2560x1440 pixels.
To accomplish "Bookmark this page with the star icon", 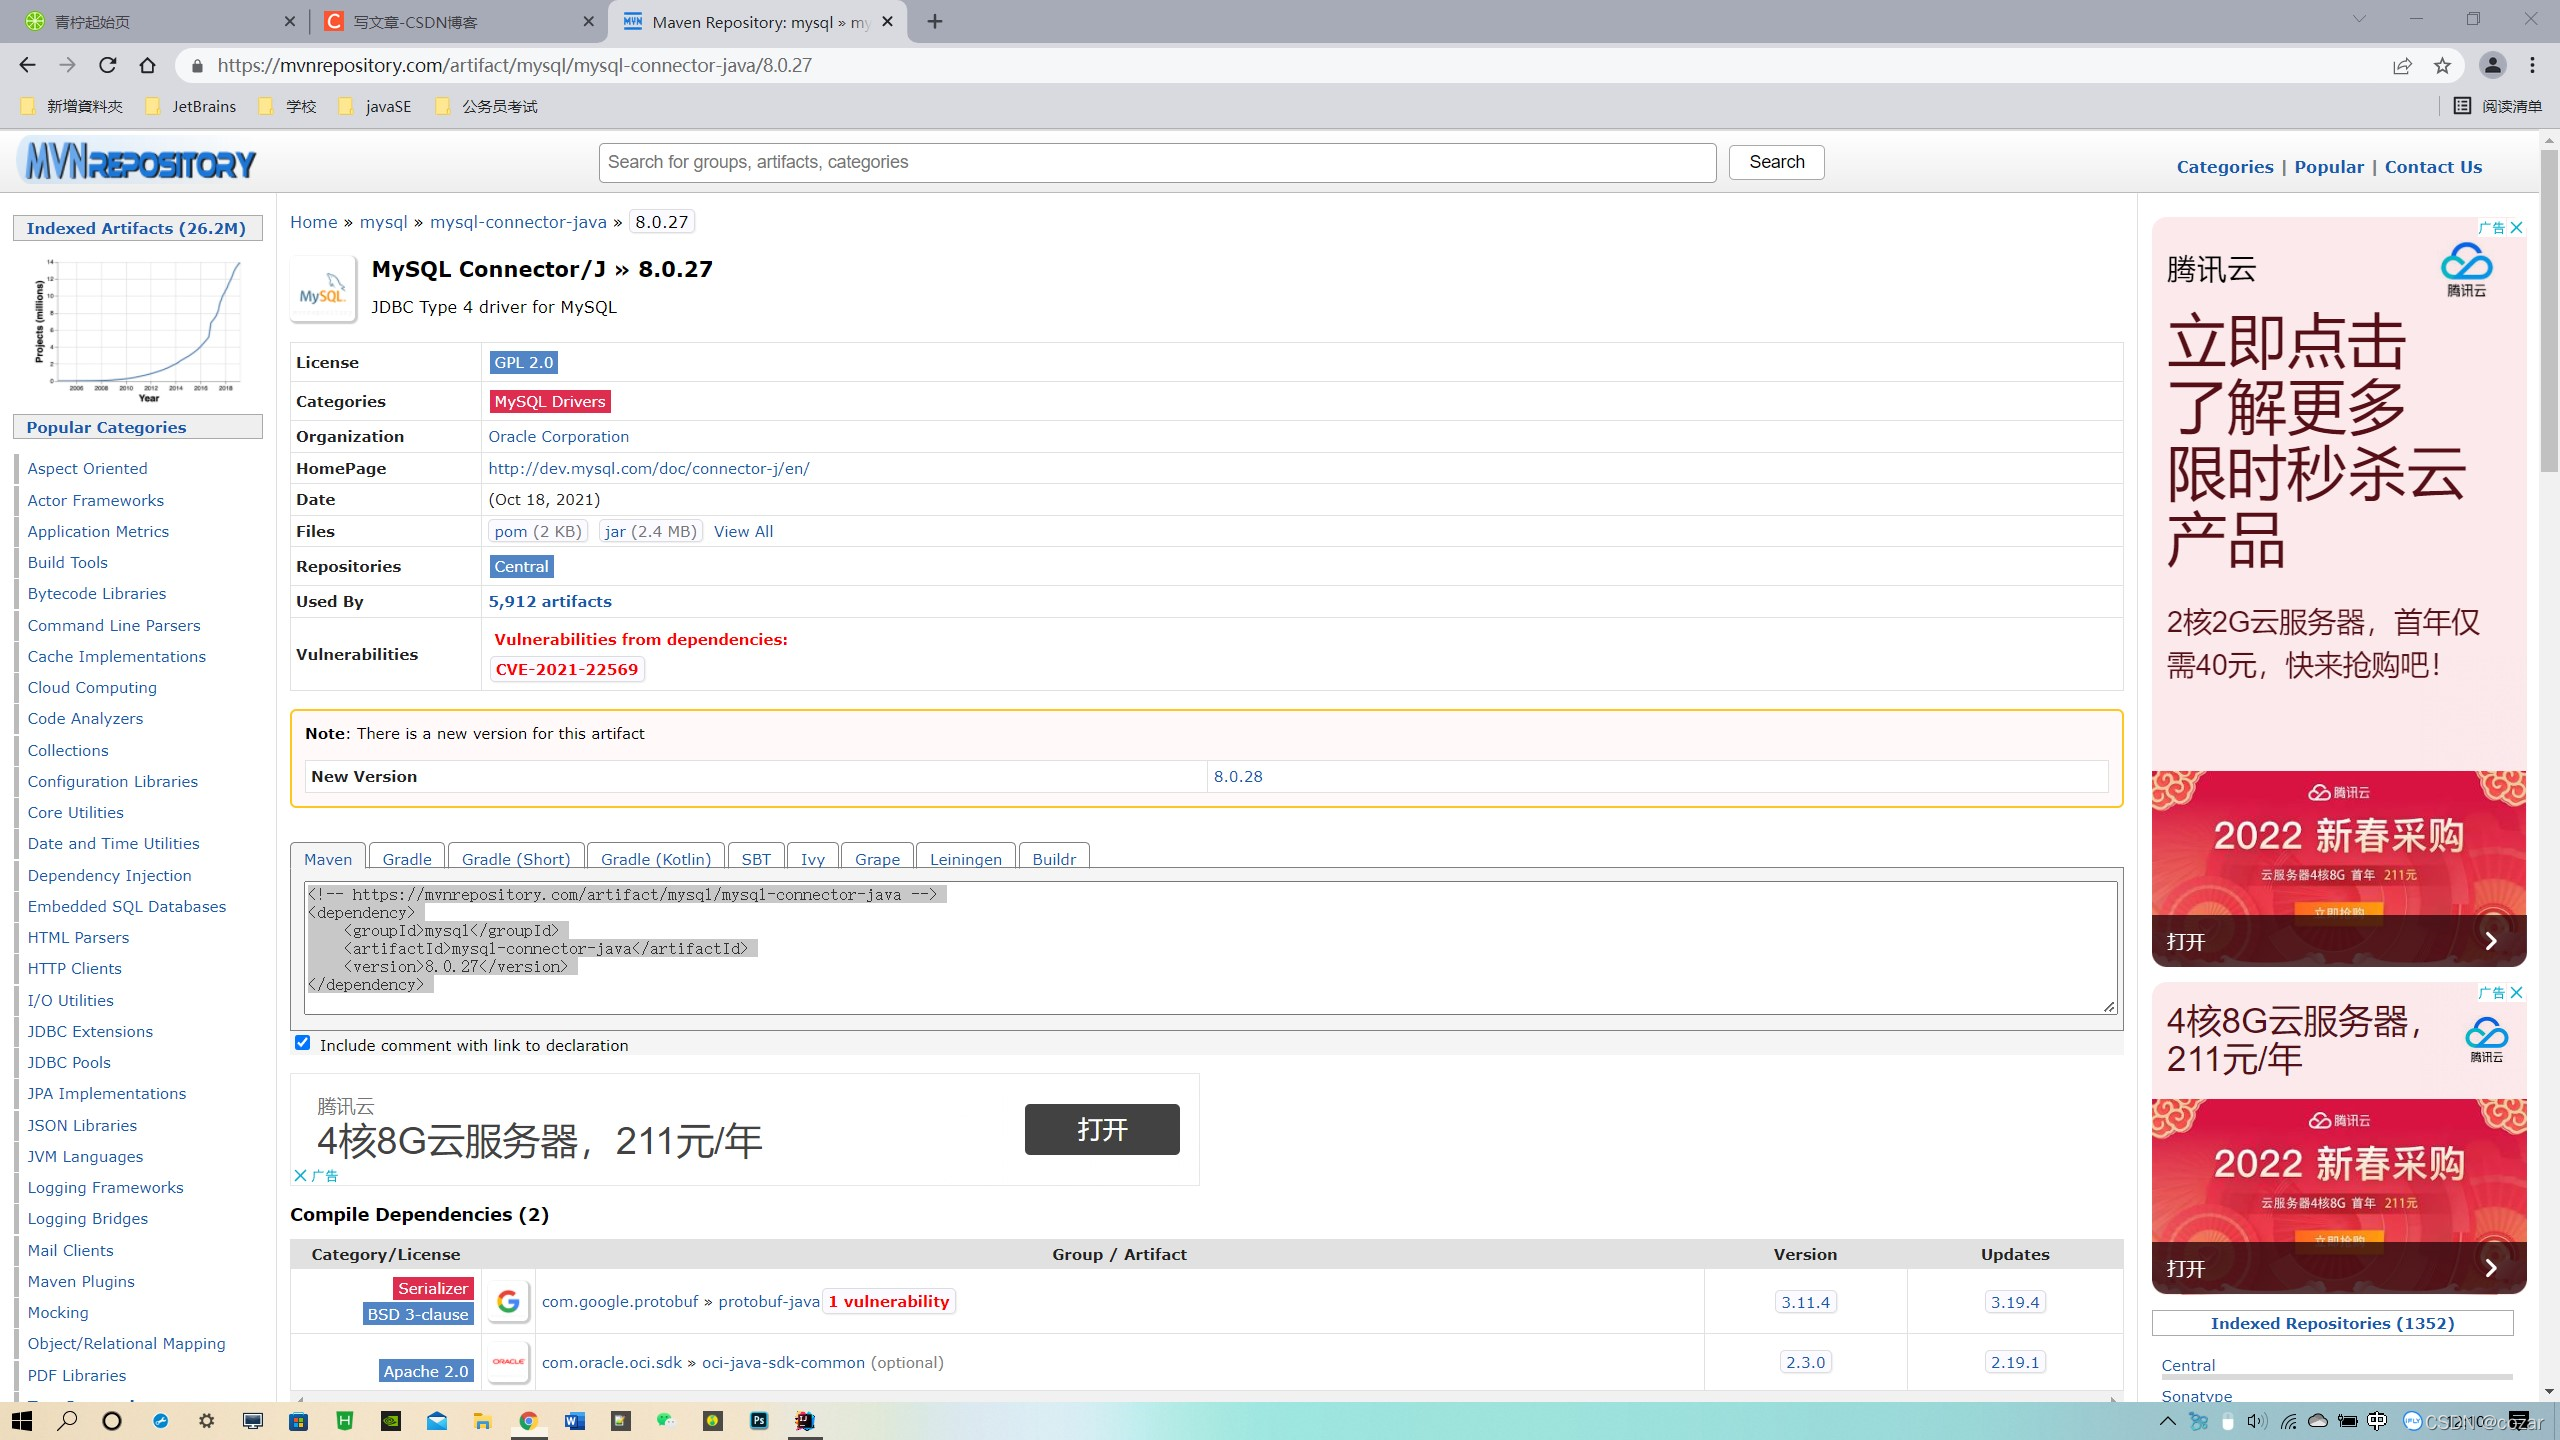I will pyautogui.click(x=2442, y=65).
